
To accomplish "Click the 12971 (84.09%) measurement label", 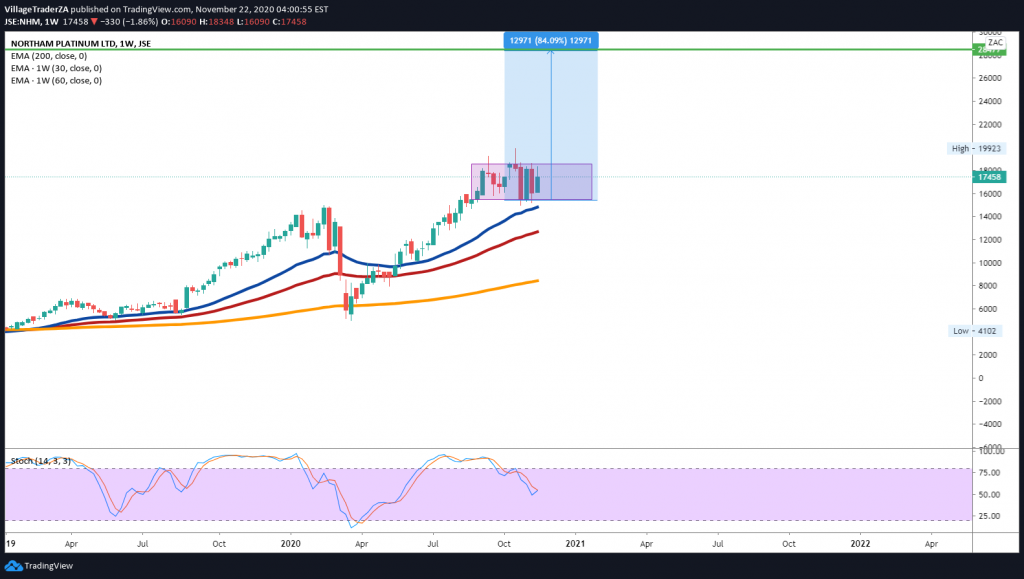I will 551,41.
